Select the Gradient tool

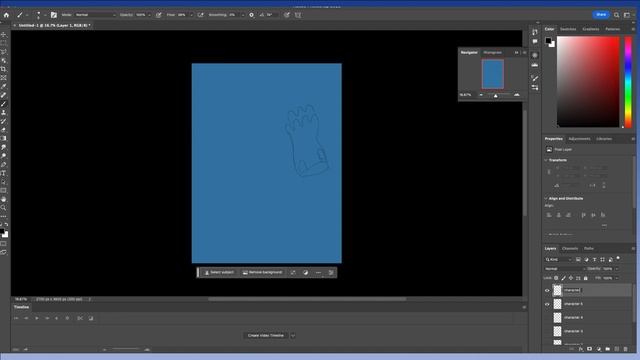(4, 138)
